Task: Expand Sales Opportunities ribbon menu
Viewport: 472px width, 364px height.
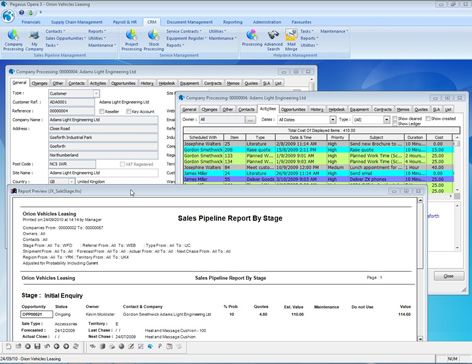Action: click(x=66, y=38)
